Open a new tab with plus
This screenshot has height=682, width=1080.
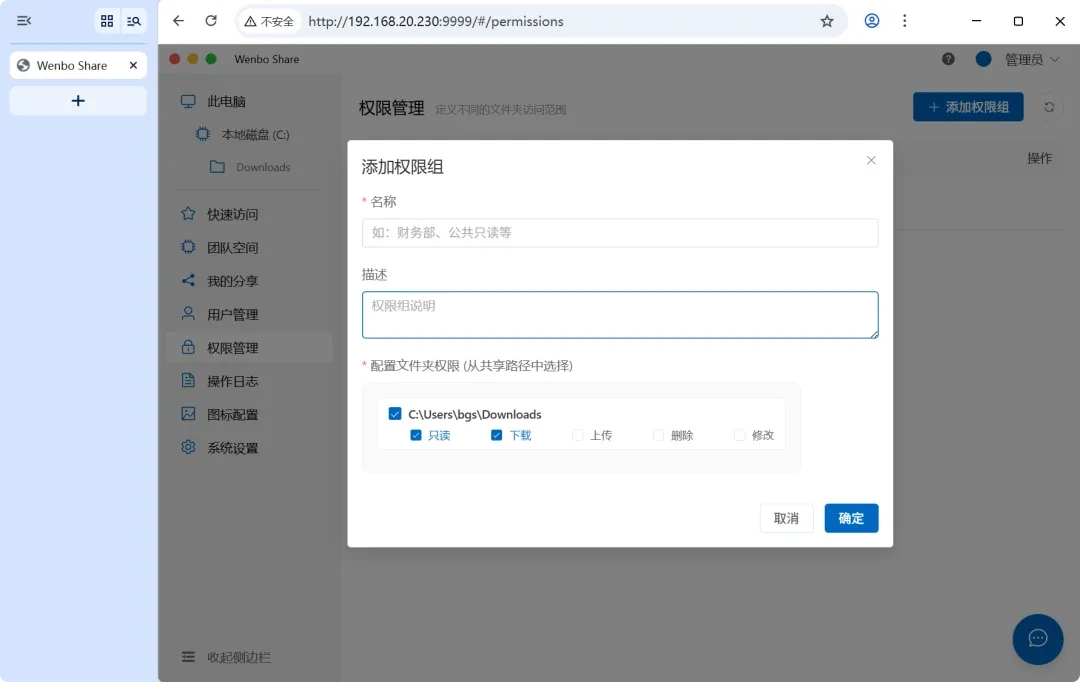[78, 101]
